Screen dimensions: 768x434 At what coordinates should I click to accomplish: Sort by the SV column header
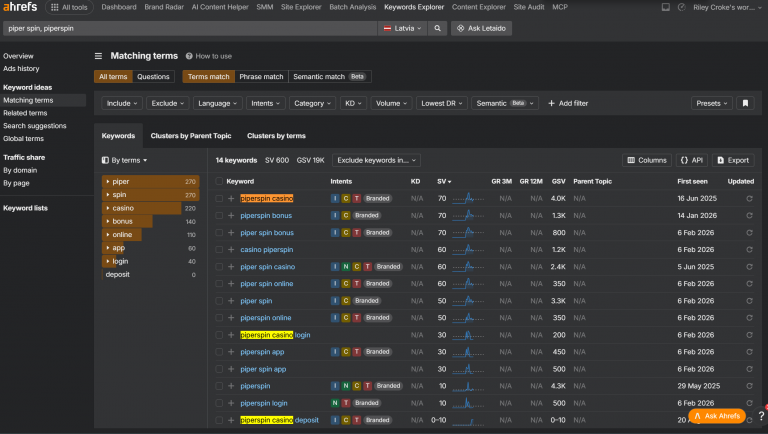tap(444, 181)
